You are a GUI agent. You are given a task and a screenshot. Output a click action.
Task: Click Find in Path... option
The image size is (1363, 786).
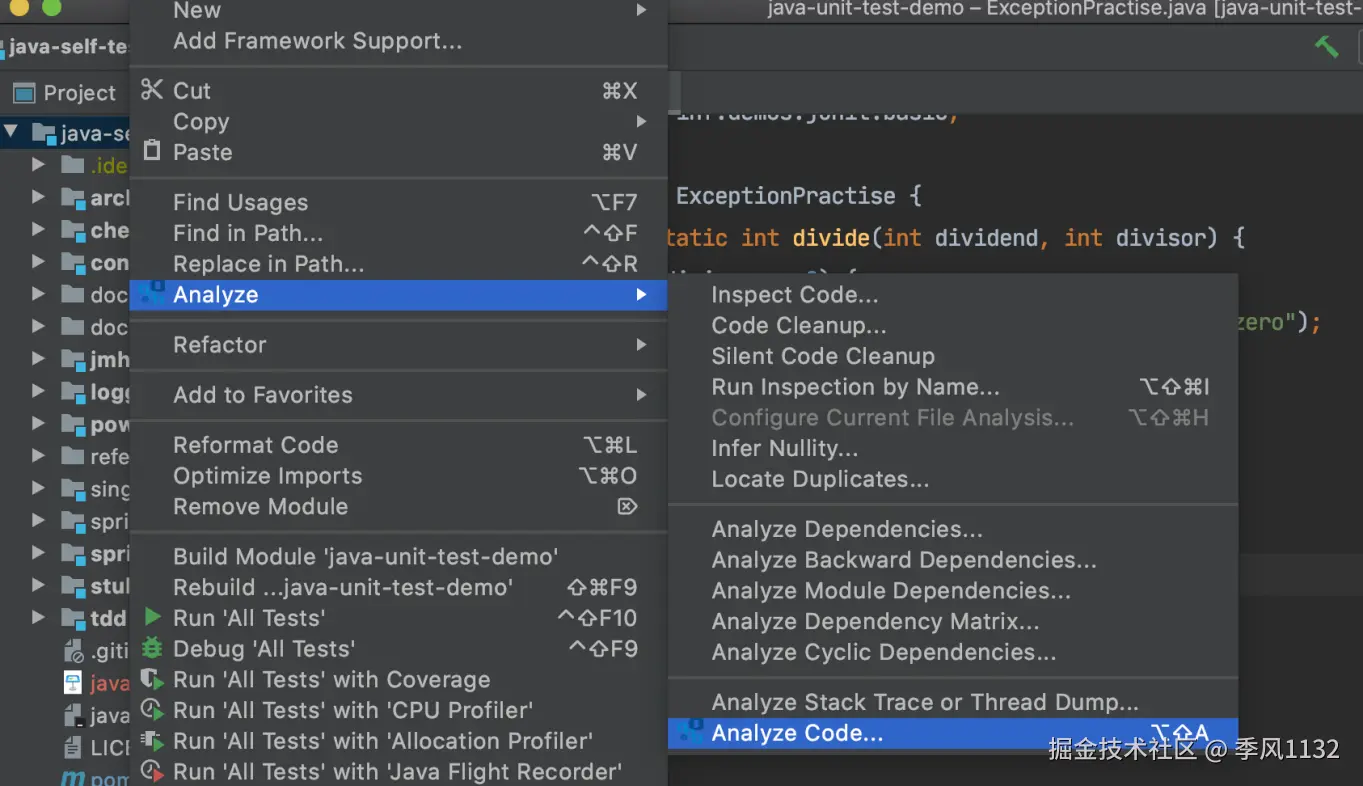(247, 233)
